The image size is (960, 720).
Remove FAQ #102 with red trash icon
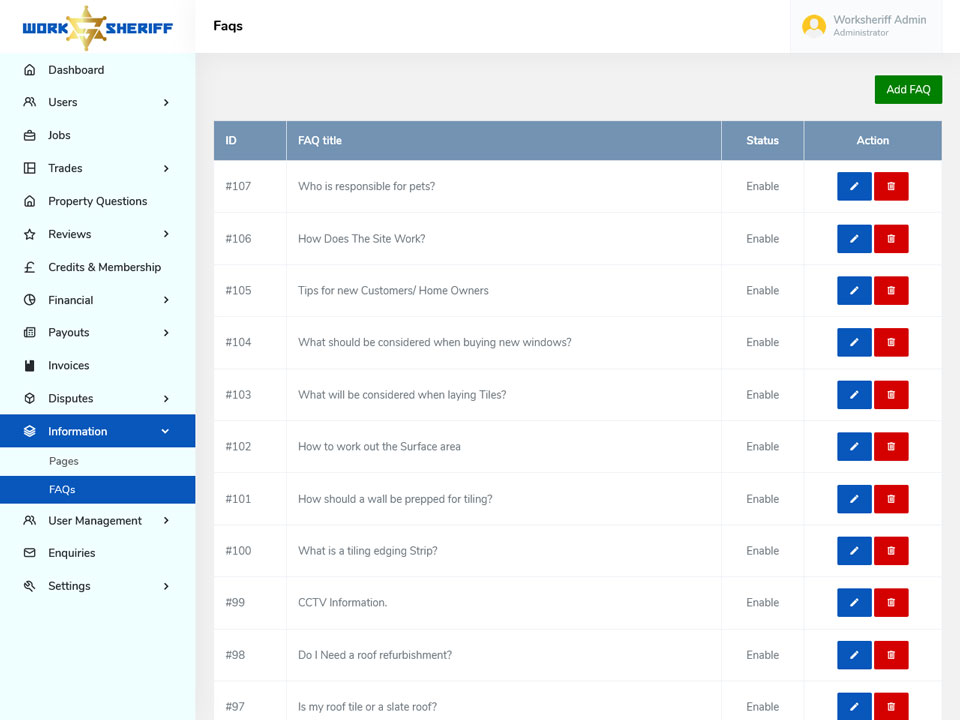[x=891, y=446]
